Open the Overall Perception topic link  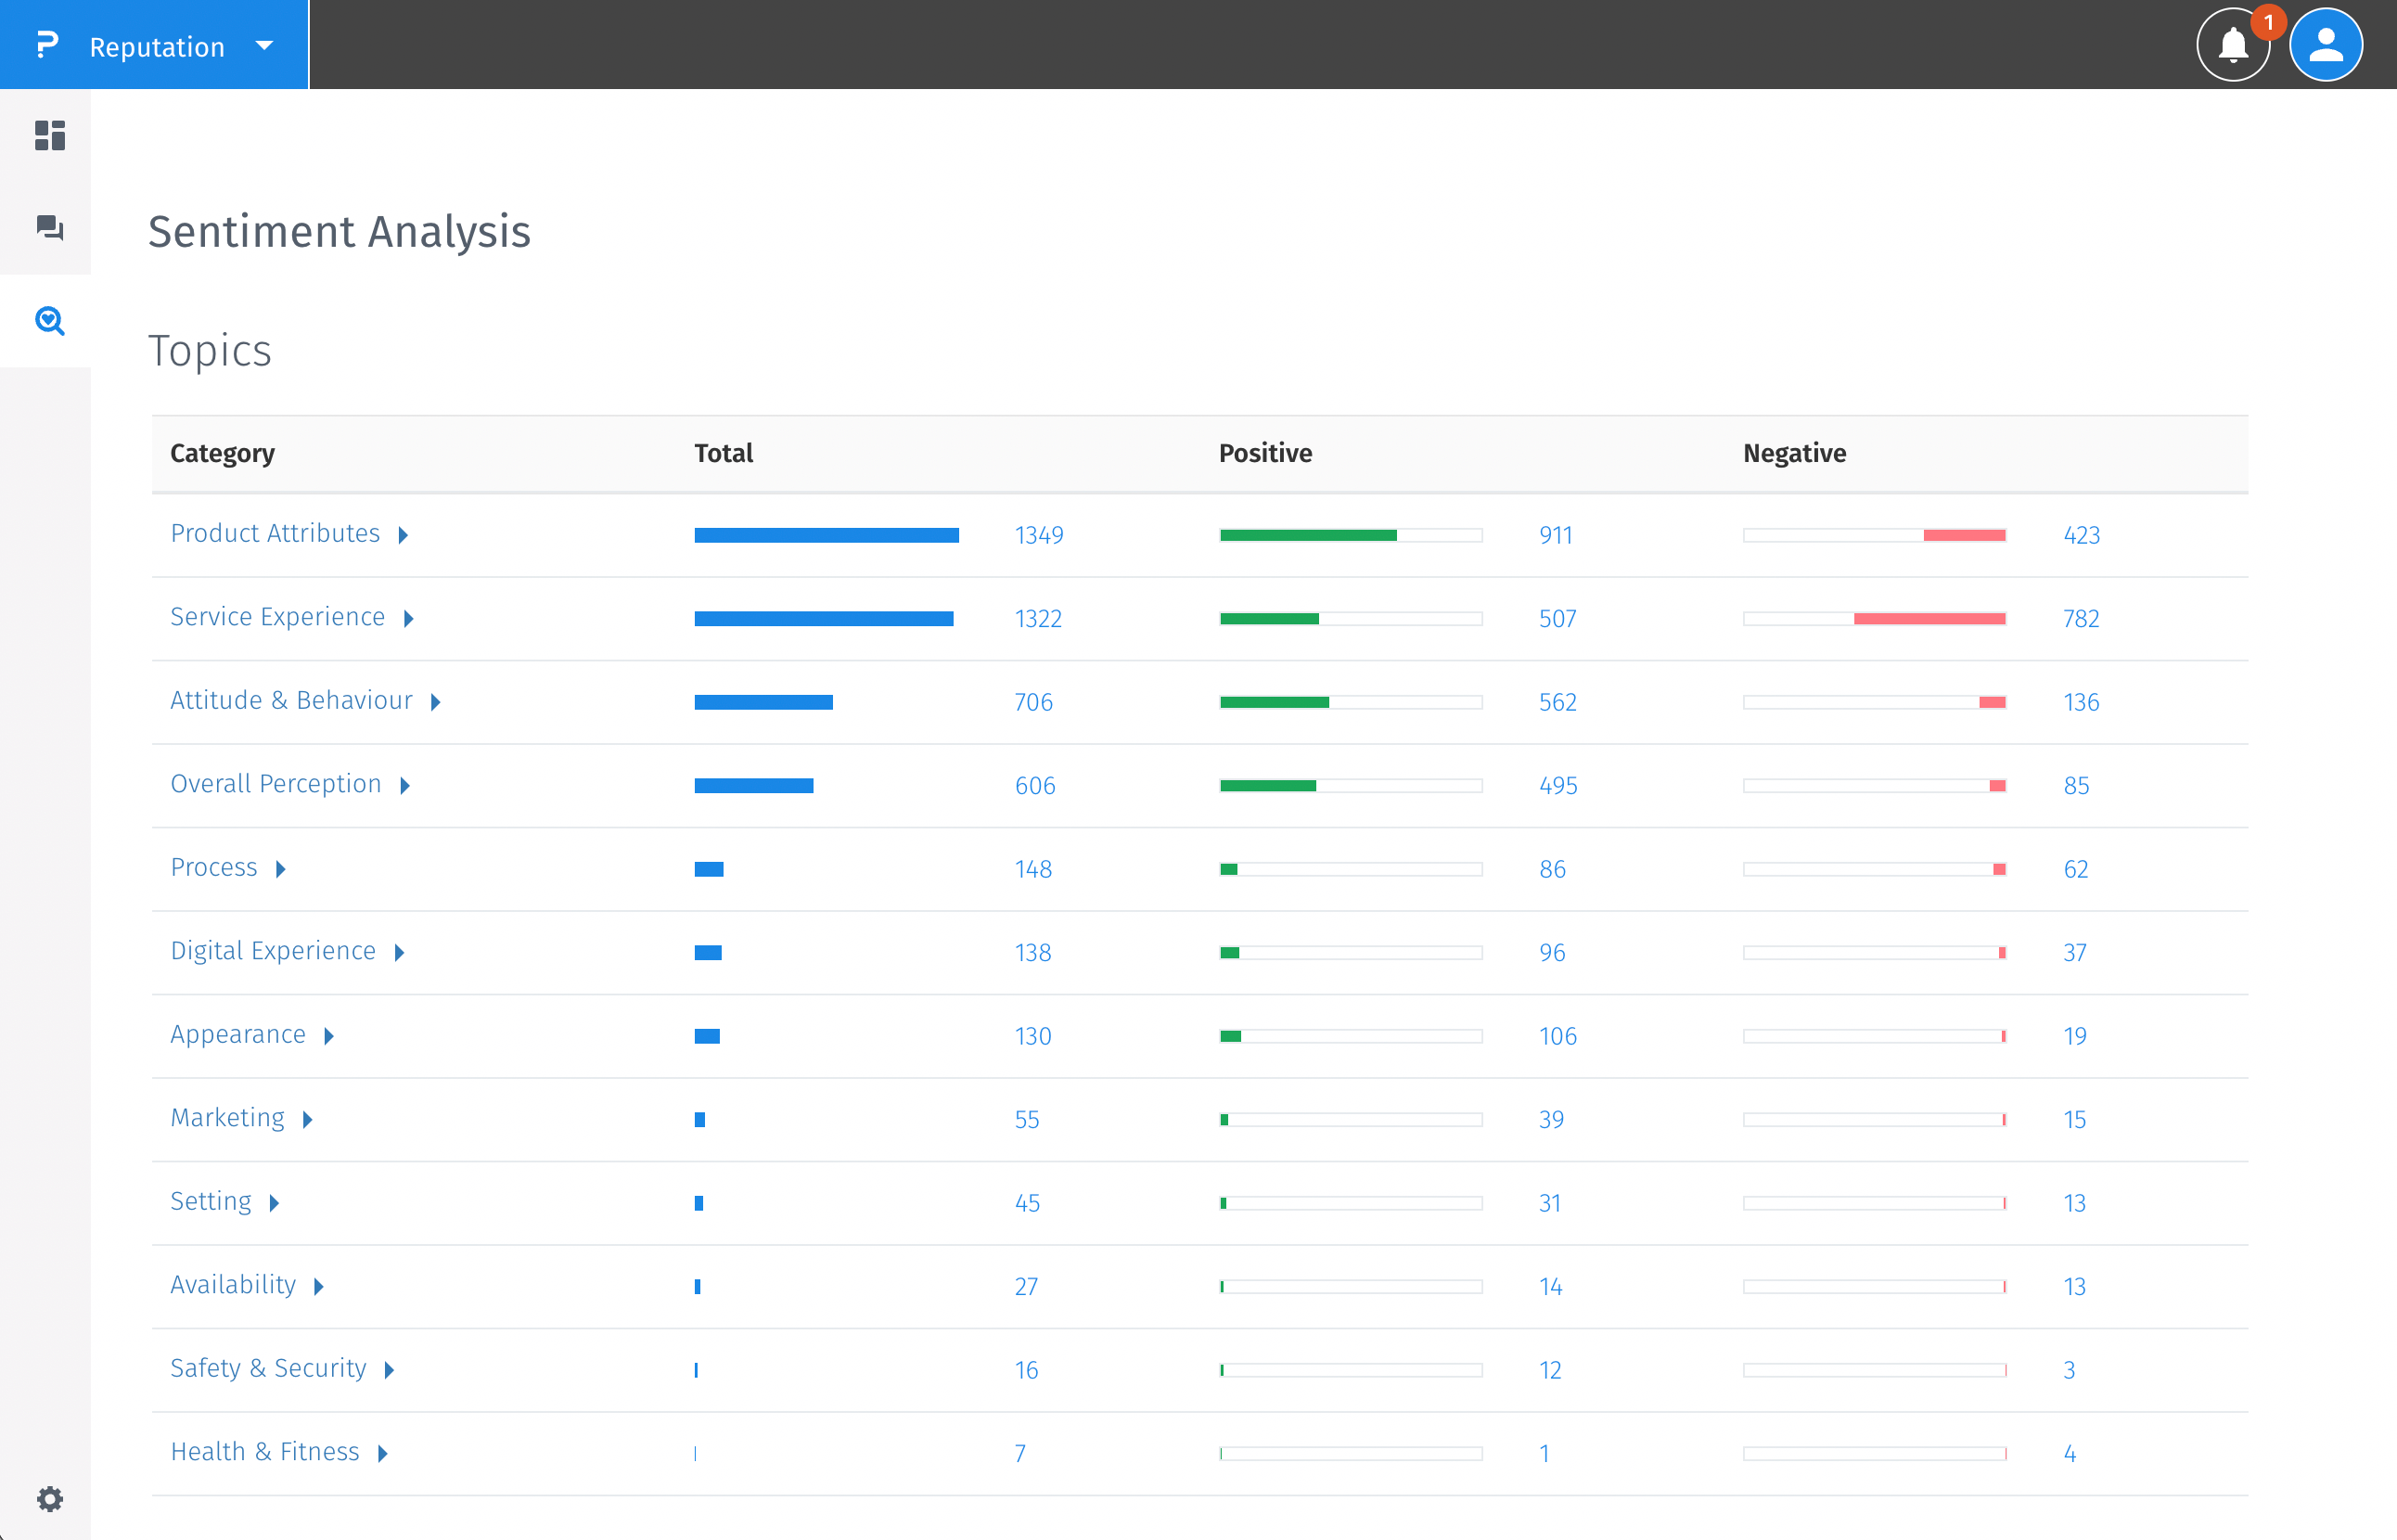276,784
